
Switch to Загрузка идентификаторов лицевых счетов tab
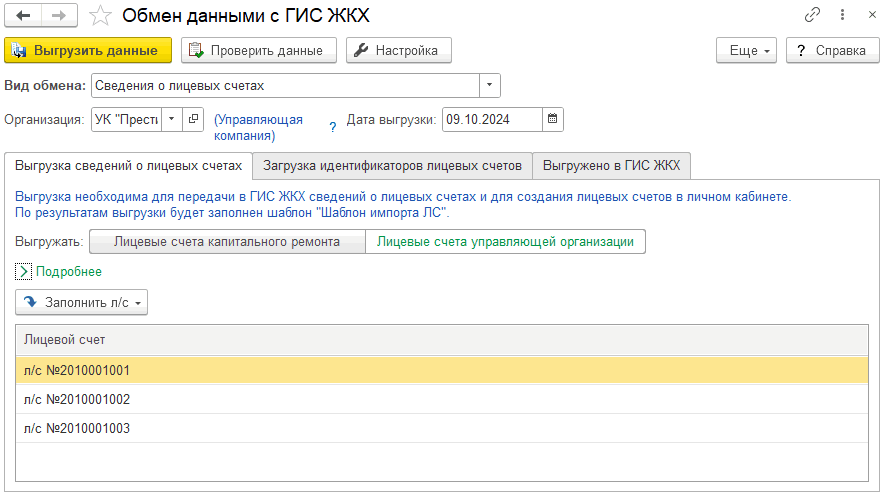[x=392, y=166]
